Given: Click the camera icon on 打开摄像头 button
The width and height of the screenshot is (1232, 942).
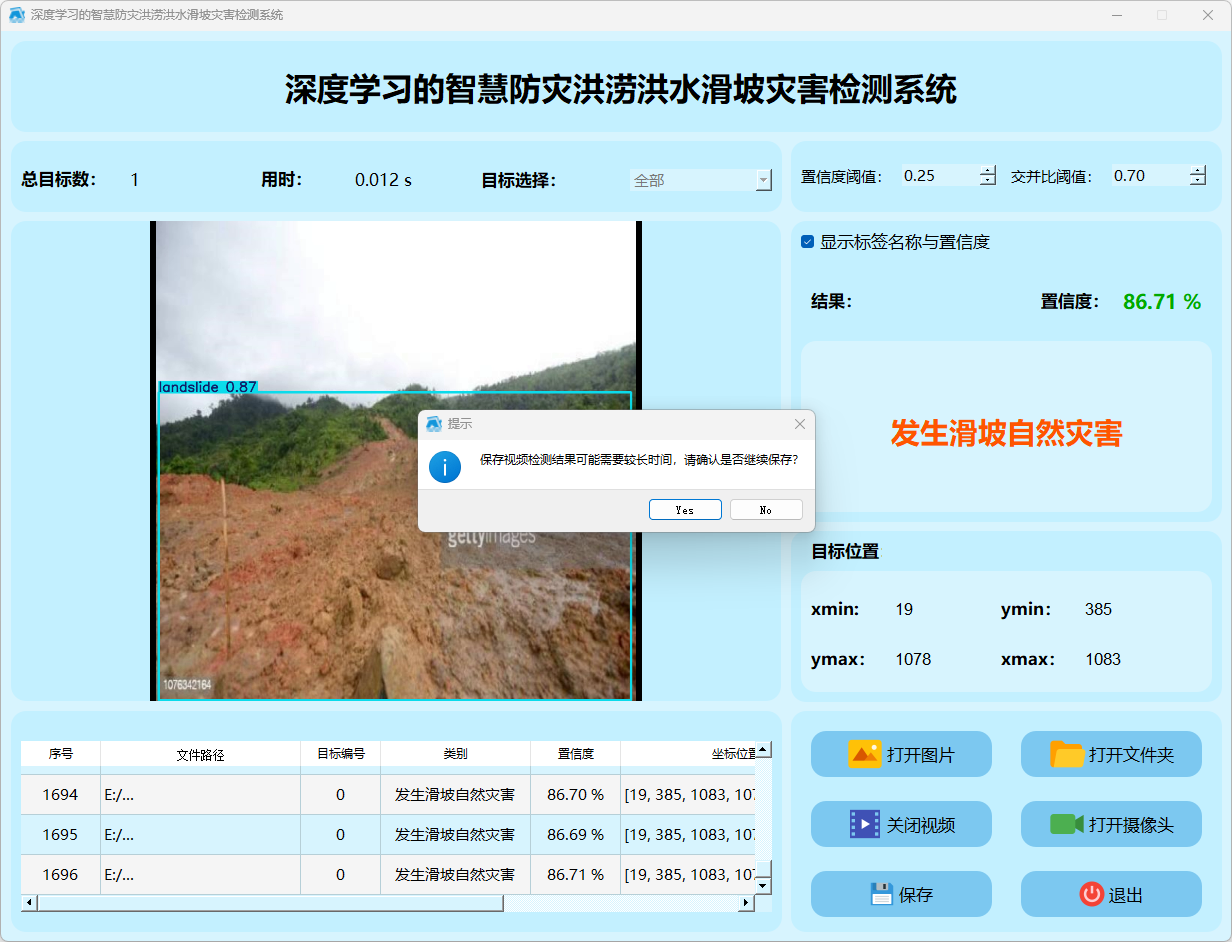Looking at the screenshot, I should pyautogui.click(x=1067, y=824).
